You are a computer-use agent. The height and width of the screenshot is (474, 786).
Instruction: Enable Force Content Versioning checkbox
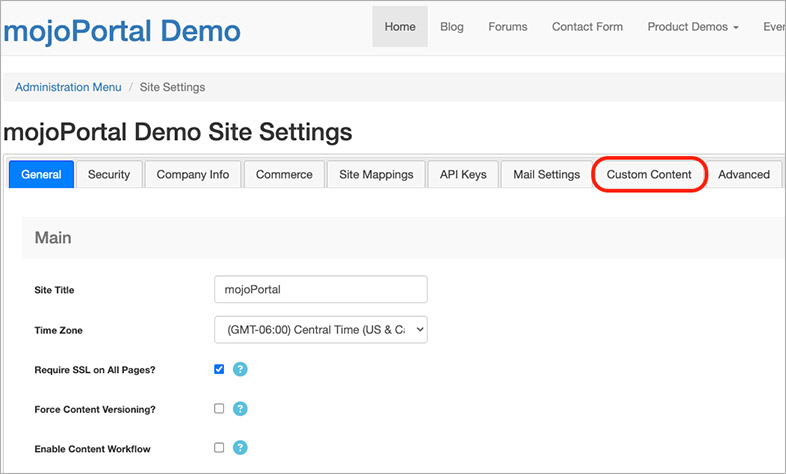[219, 408]
